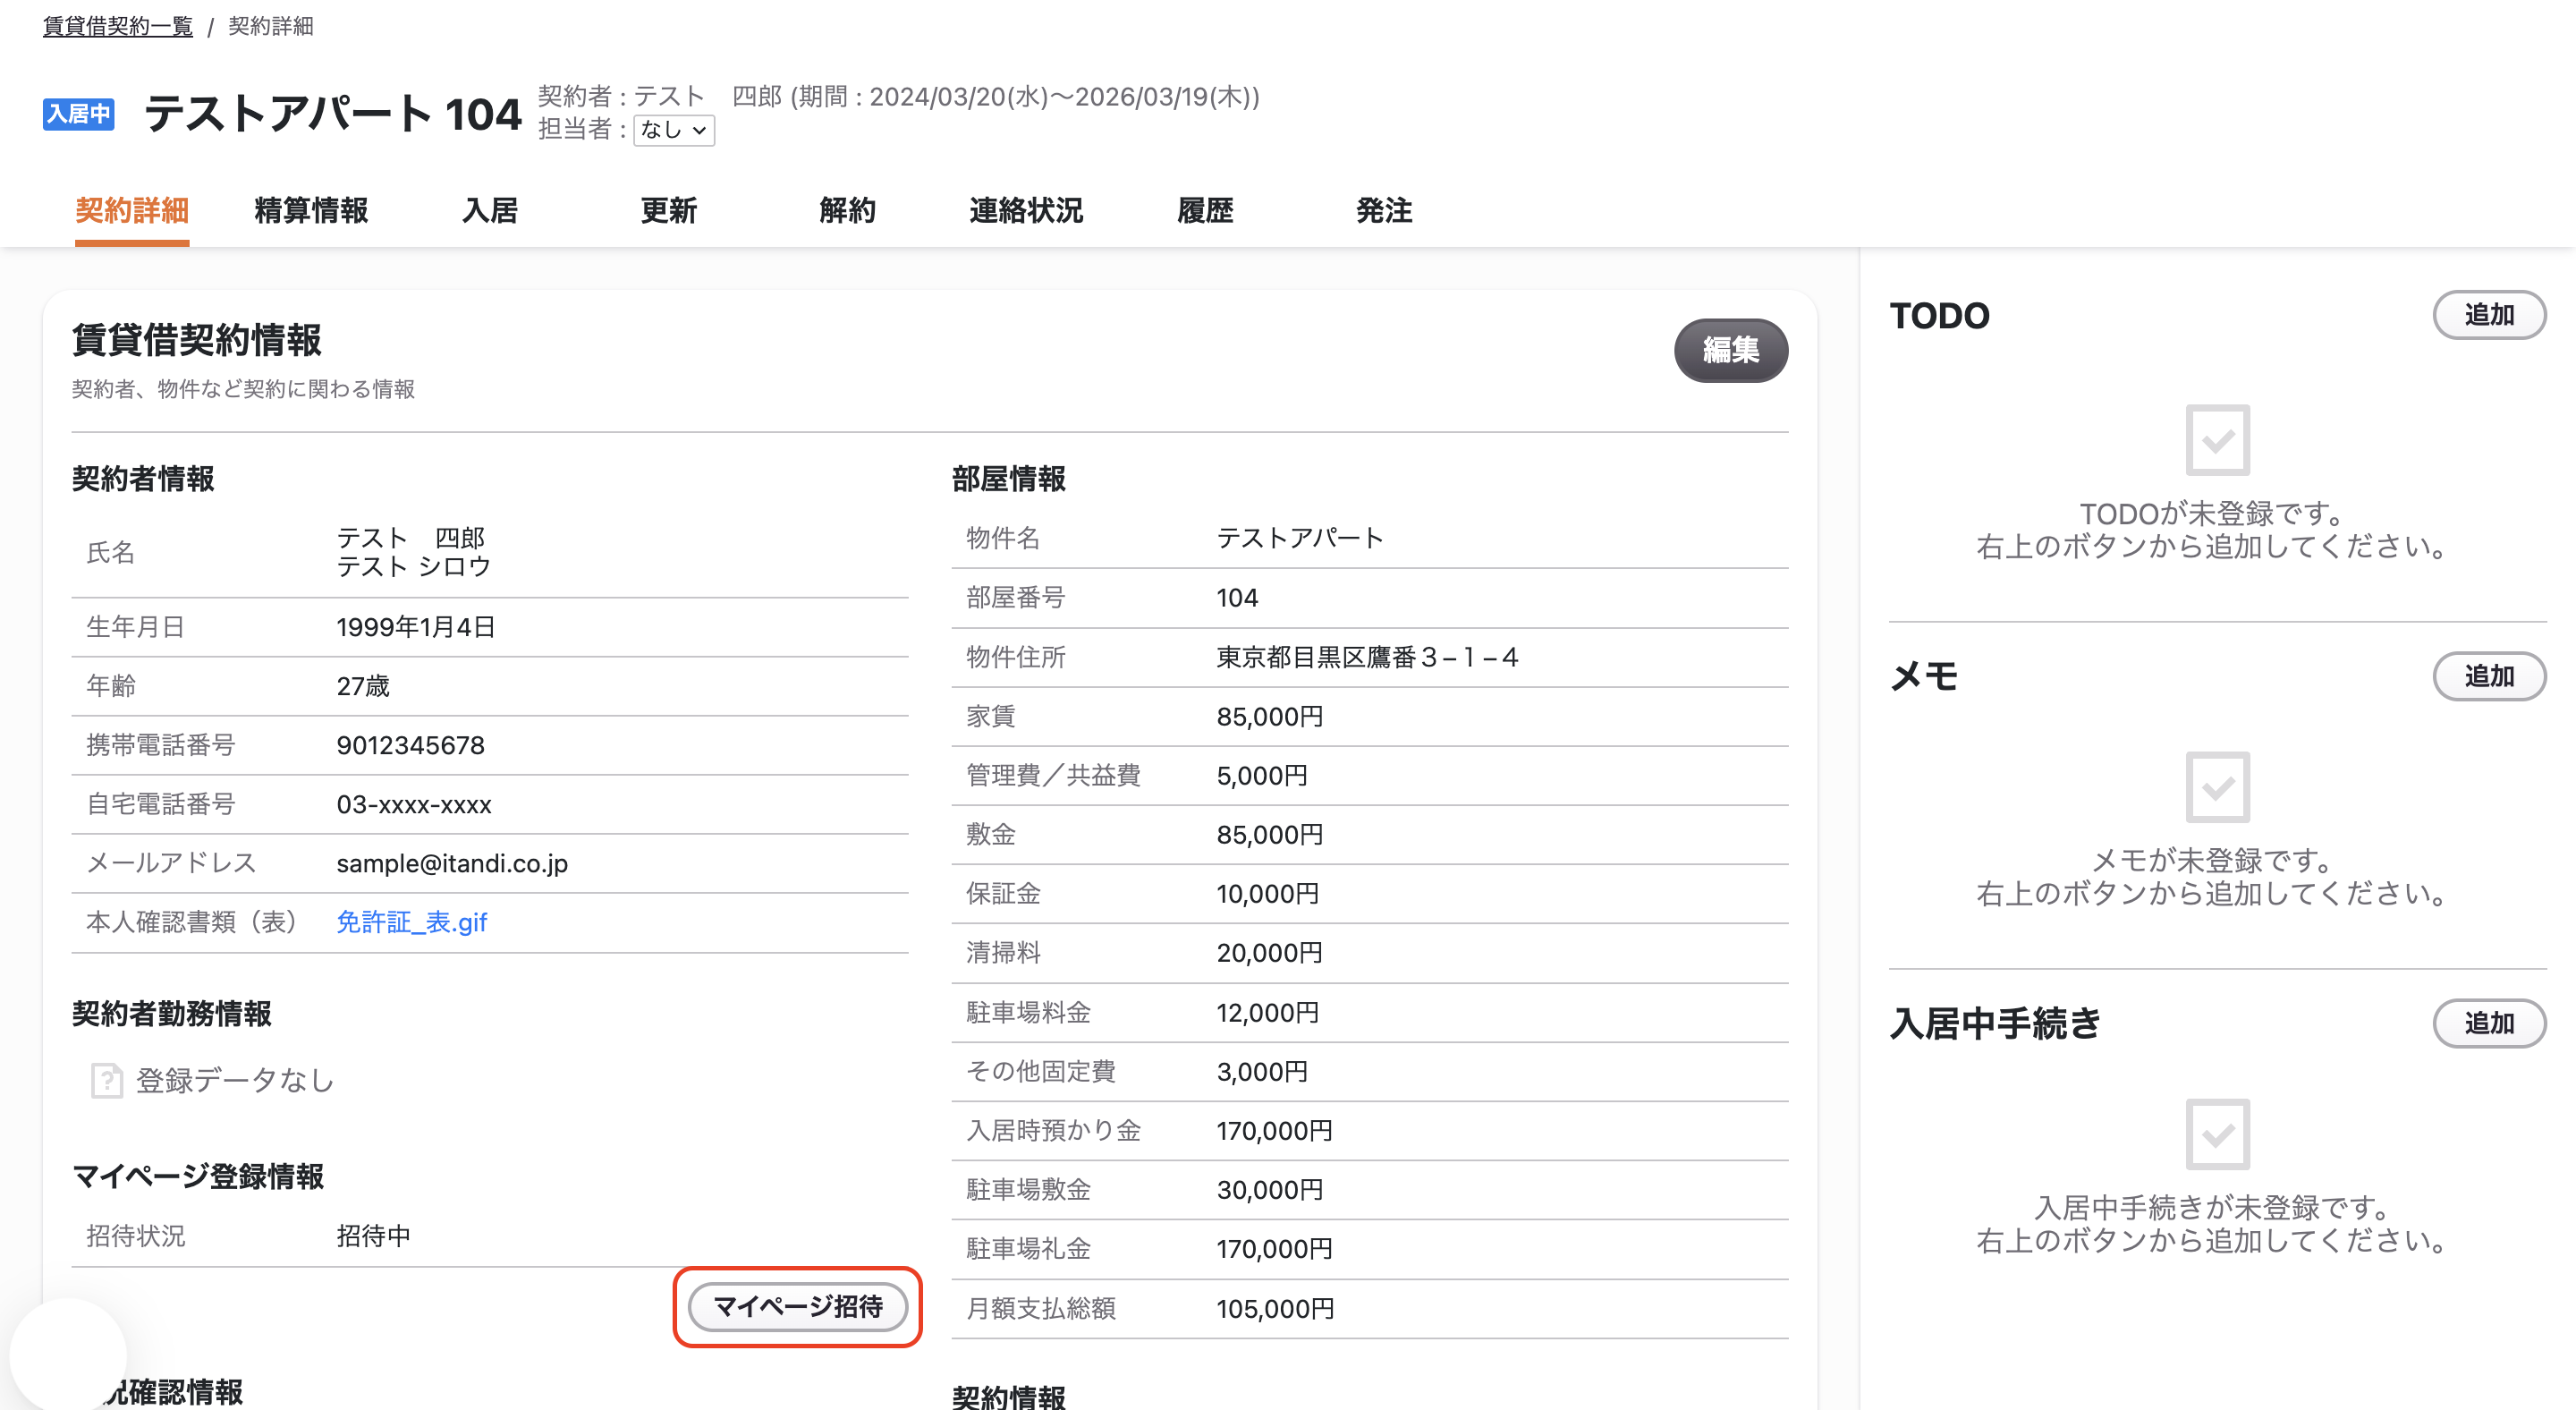Open the 免許証_表.gif file link
Image resolution: width=2576 pixels, height=1410 pixels.
412,922
